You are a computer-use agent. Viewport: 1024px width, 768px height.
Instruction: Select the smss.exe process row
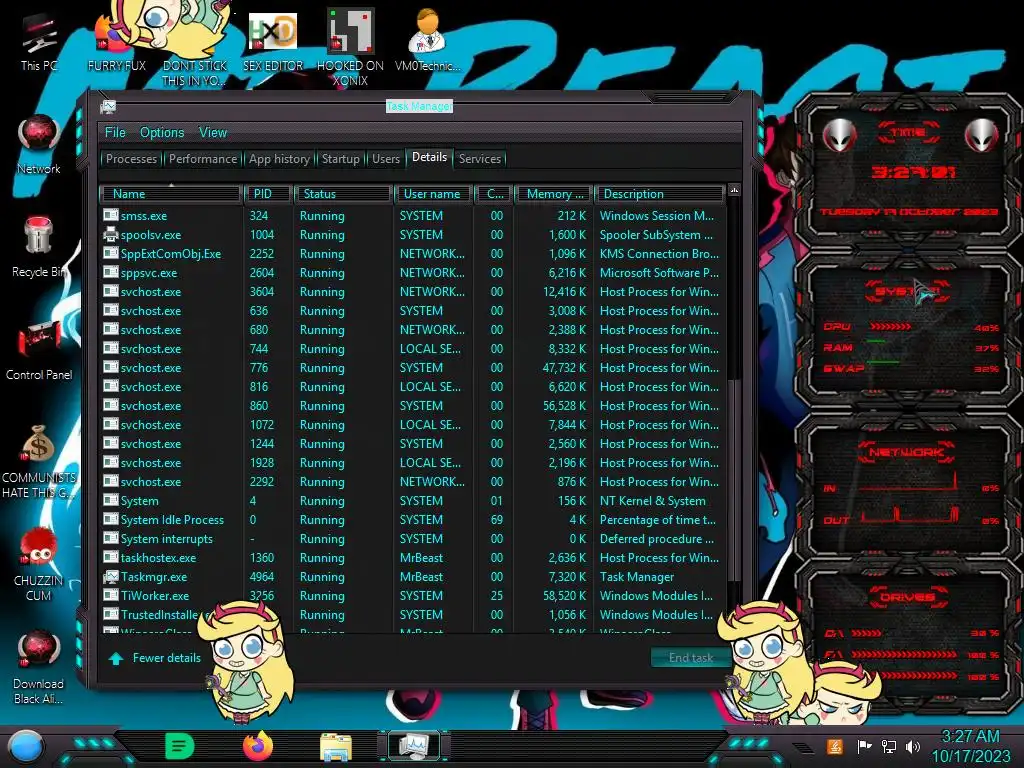click(413, 216)
